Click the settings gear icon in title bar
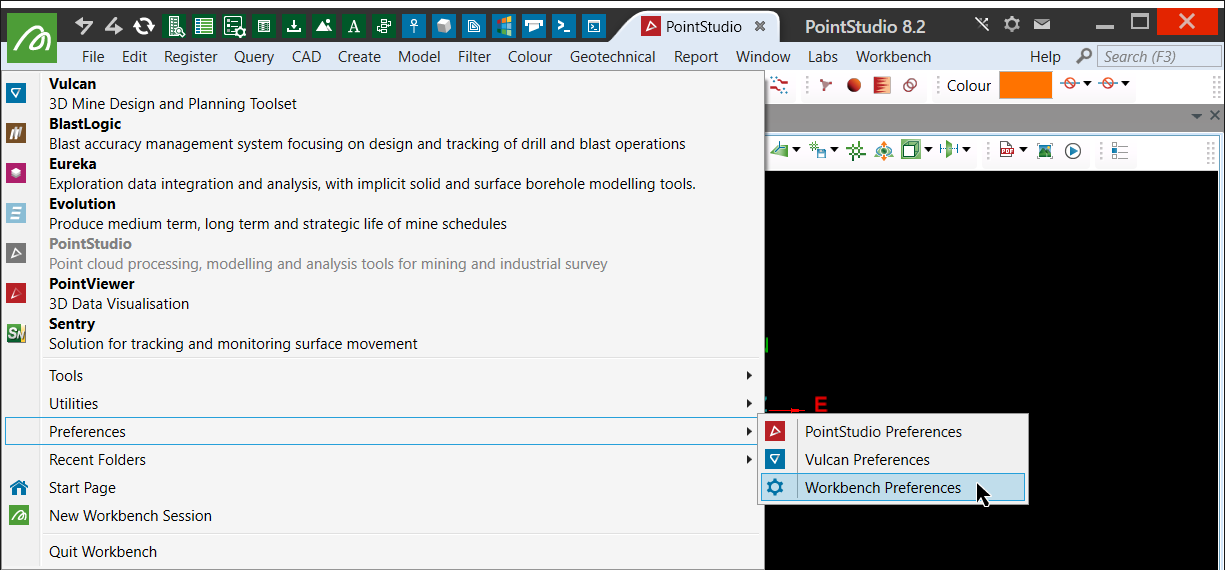 [1012, 24]
